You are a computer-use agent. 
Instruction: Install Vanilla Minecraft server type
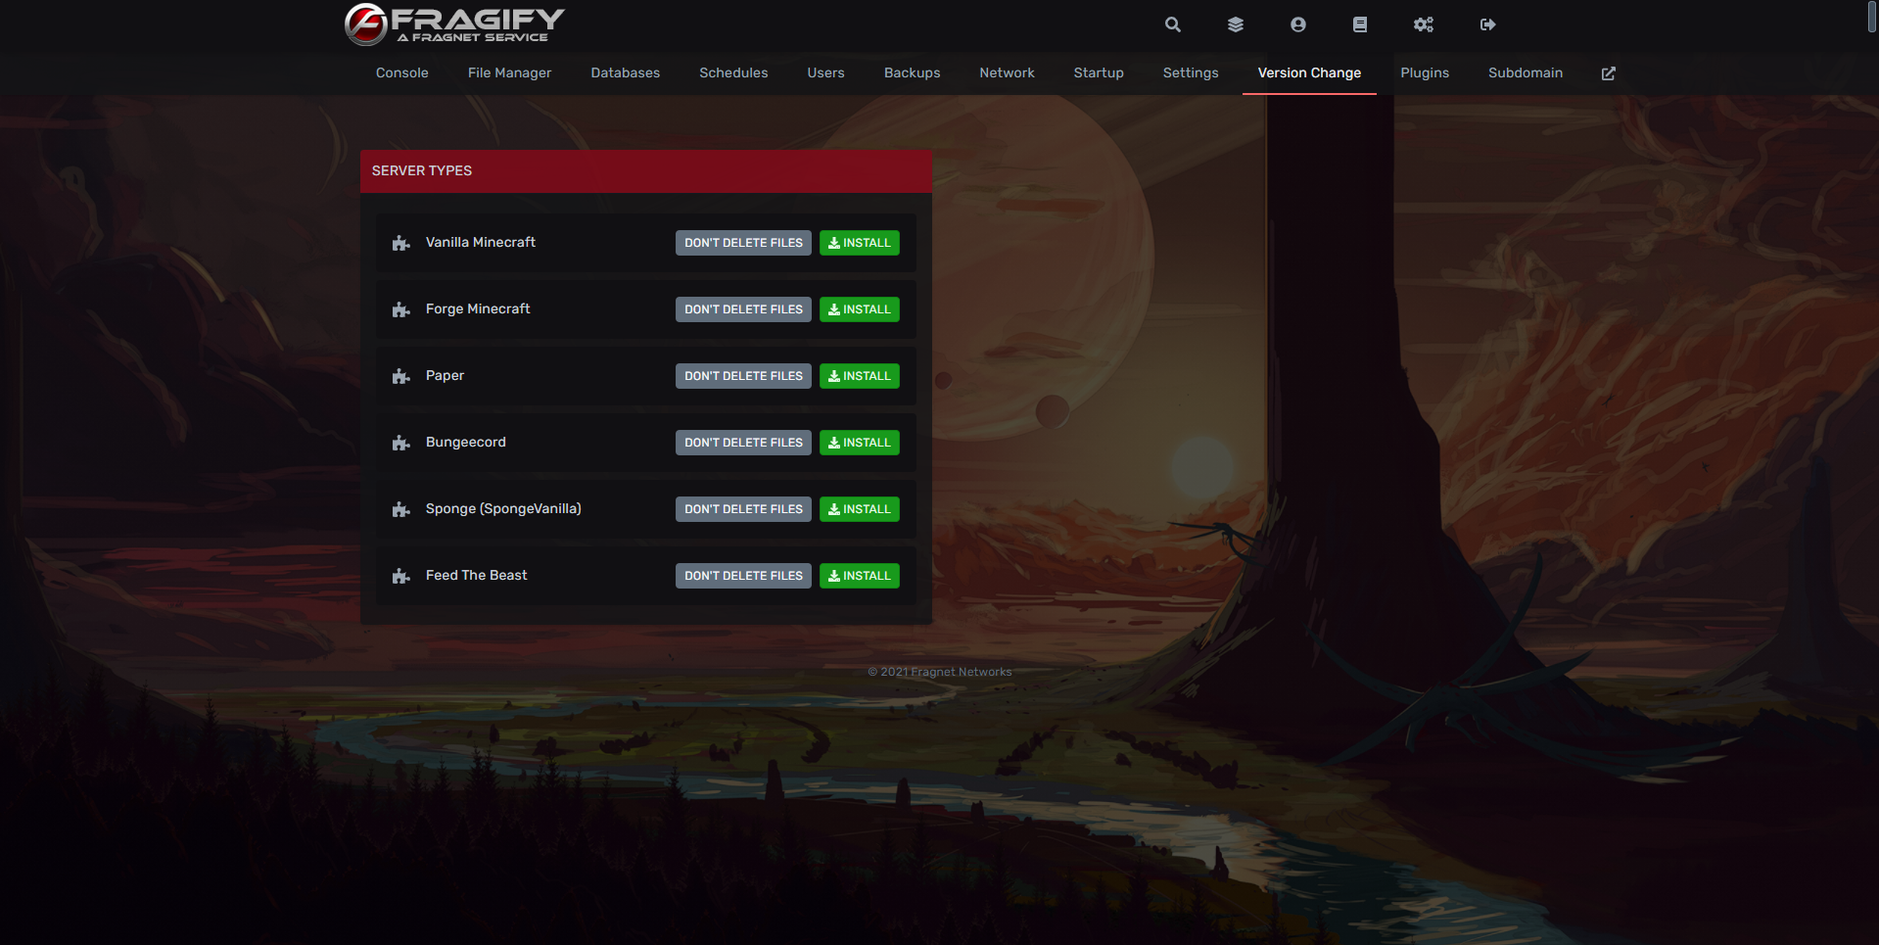[859, 243]
